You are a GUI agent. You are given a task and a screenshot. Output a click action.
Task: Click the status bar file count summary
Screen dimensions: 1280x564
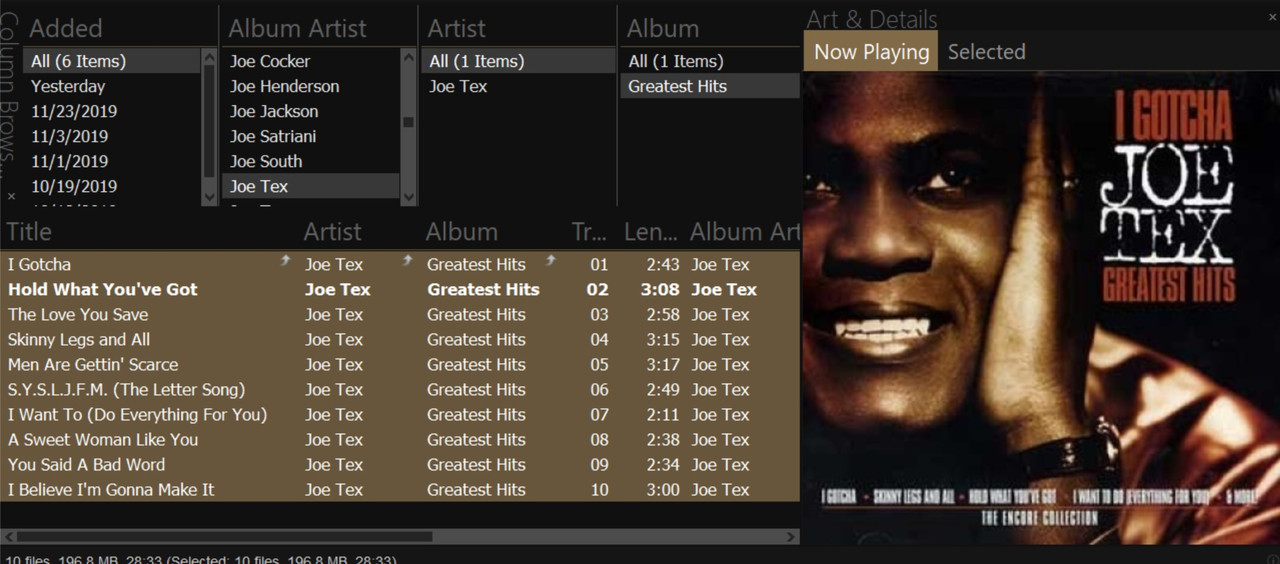click(200, 560)
